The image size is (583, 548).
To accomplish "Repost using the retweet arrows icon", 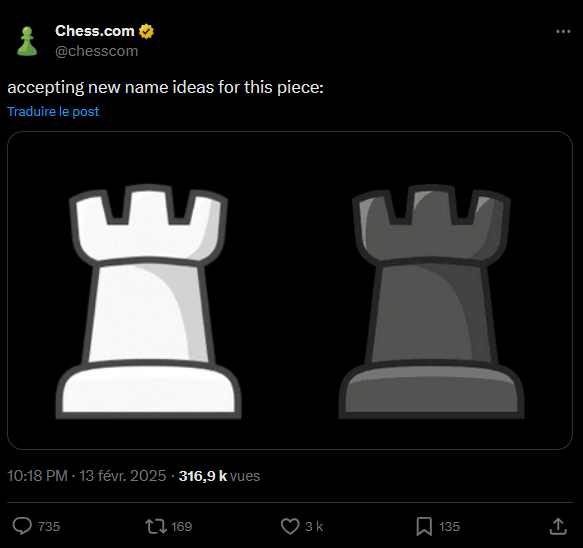I will click(156, 526).
